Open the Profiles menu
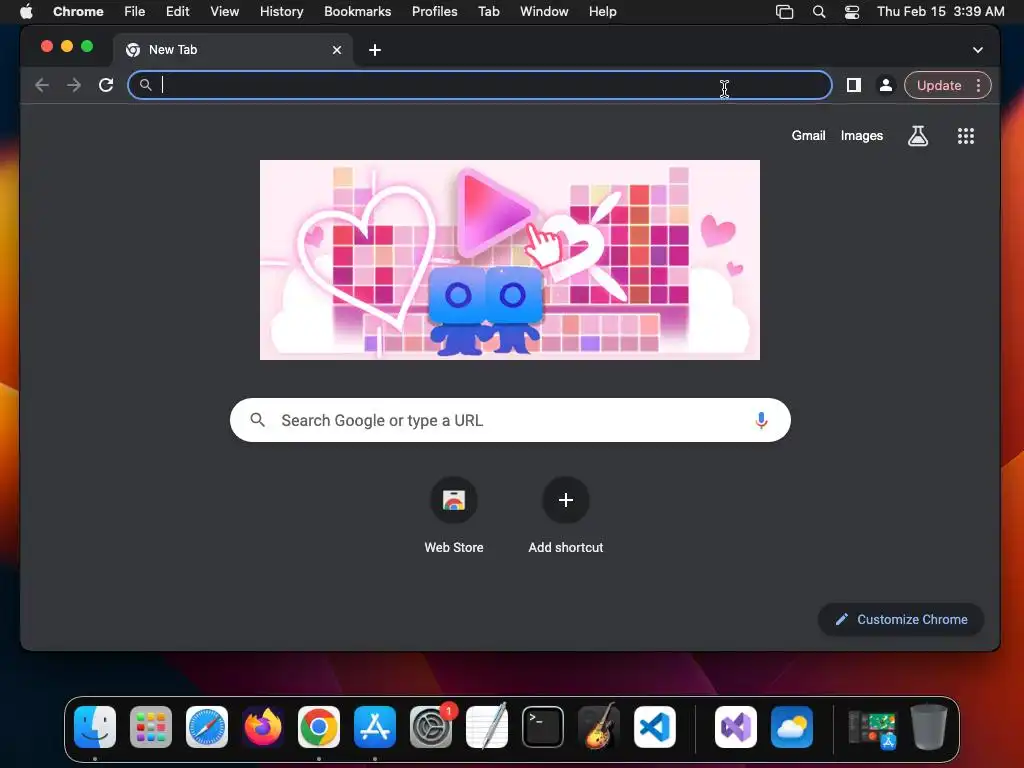1024x768 pixels. (x=434, y=12)
